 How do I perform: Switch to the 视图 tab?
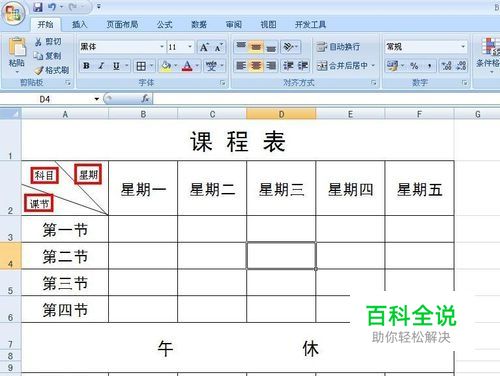click(x=268, y=24)
